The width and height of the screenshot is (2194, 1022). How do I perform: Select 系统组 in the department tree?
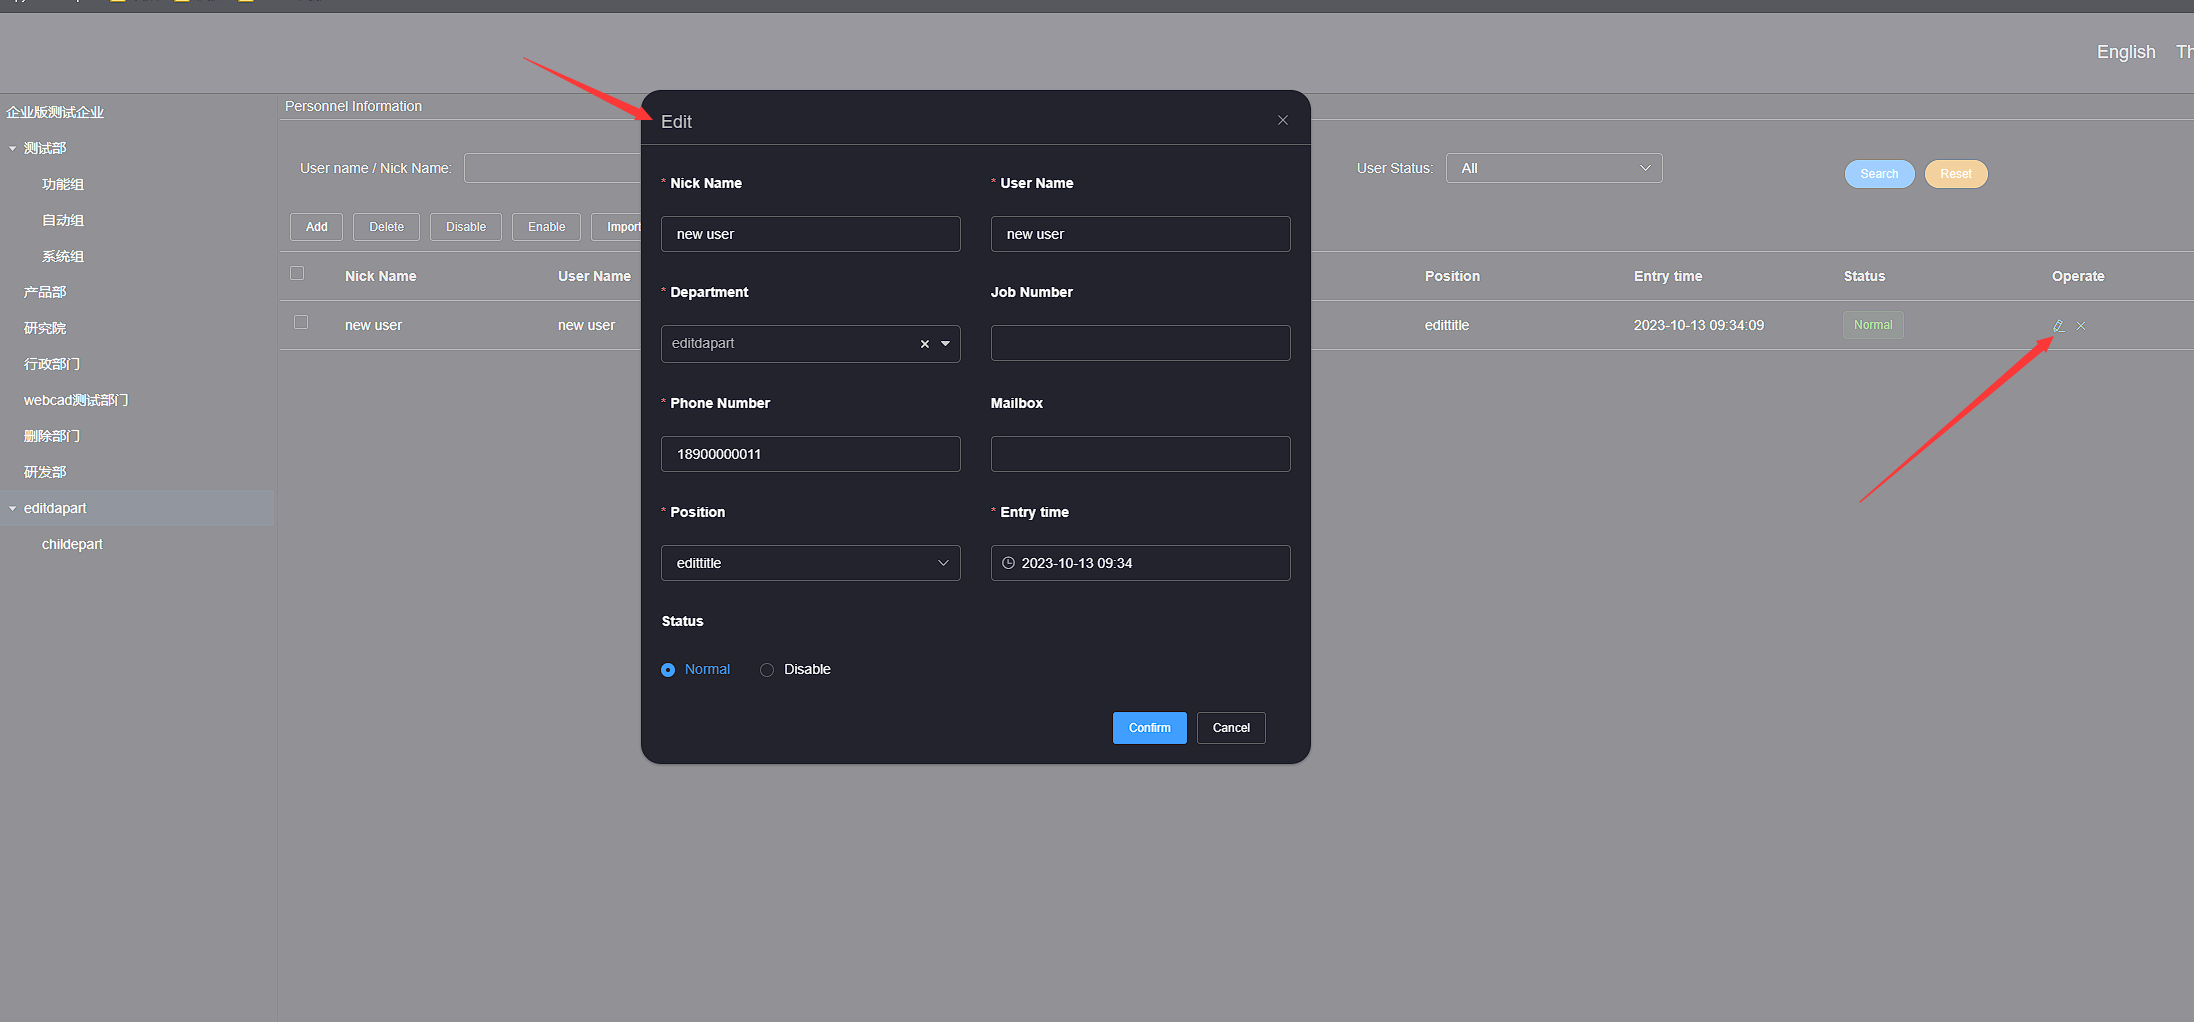click(63, 256)
